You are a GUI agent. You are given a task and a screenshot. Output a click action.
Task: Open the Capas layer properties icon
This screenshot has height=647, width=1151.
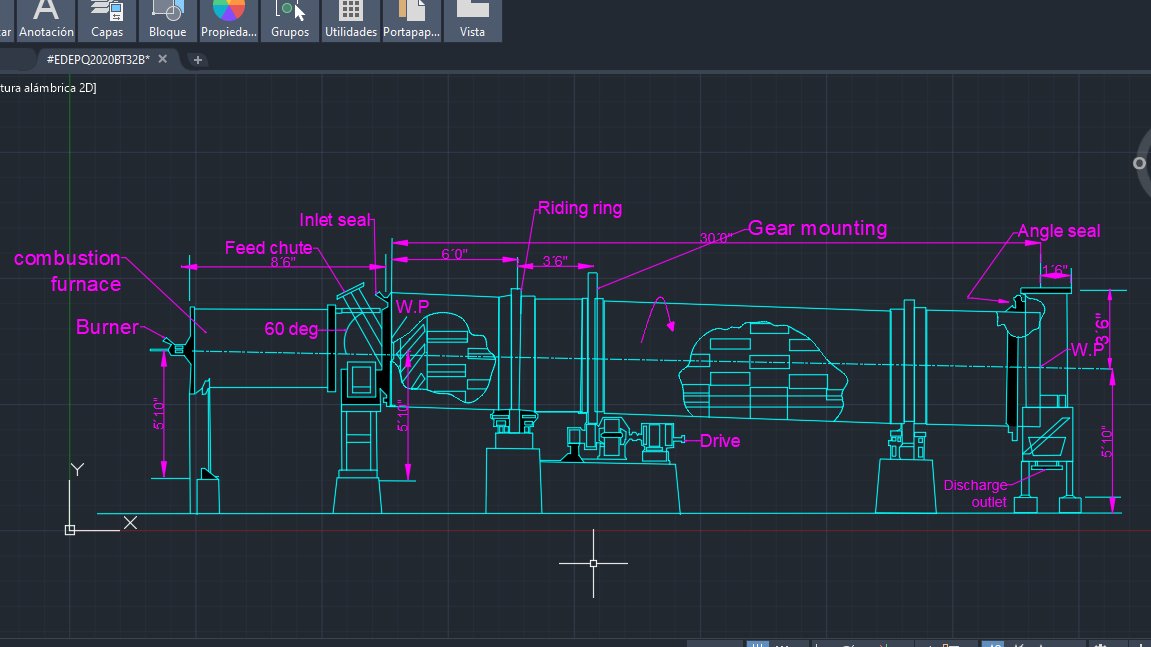107,14
